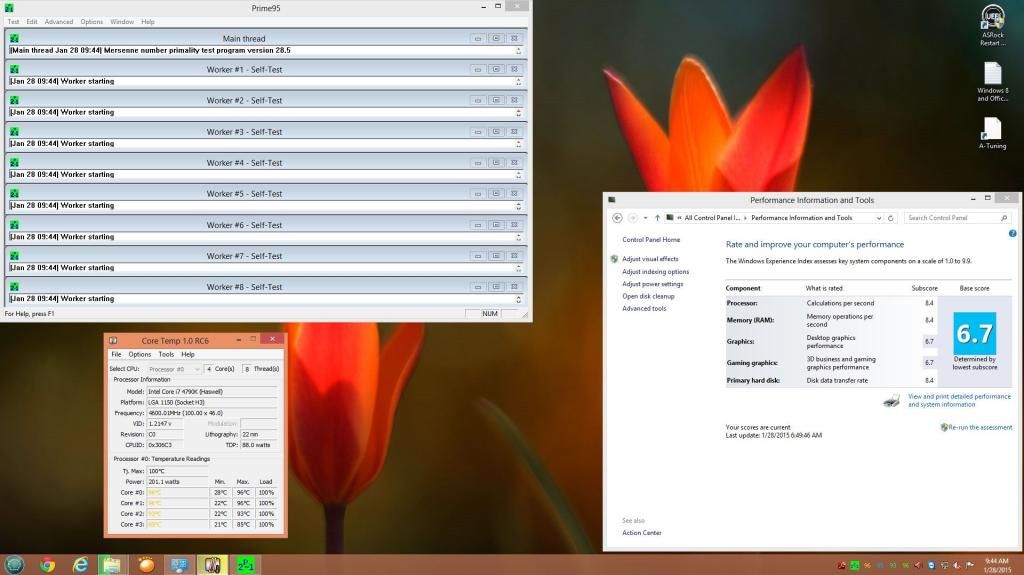The height and width of the screenshot is (575, 1024).
Task: Open Prime95 Options menu
Action: (x=91, y=22)
